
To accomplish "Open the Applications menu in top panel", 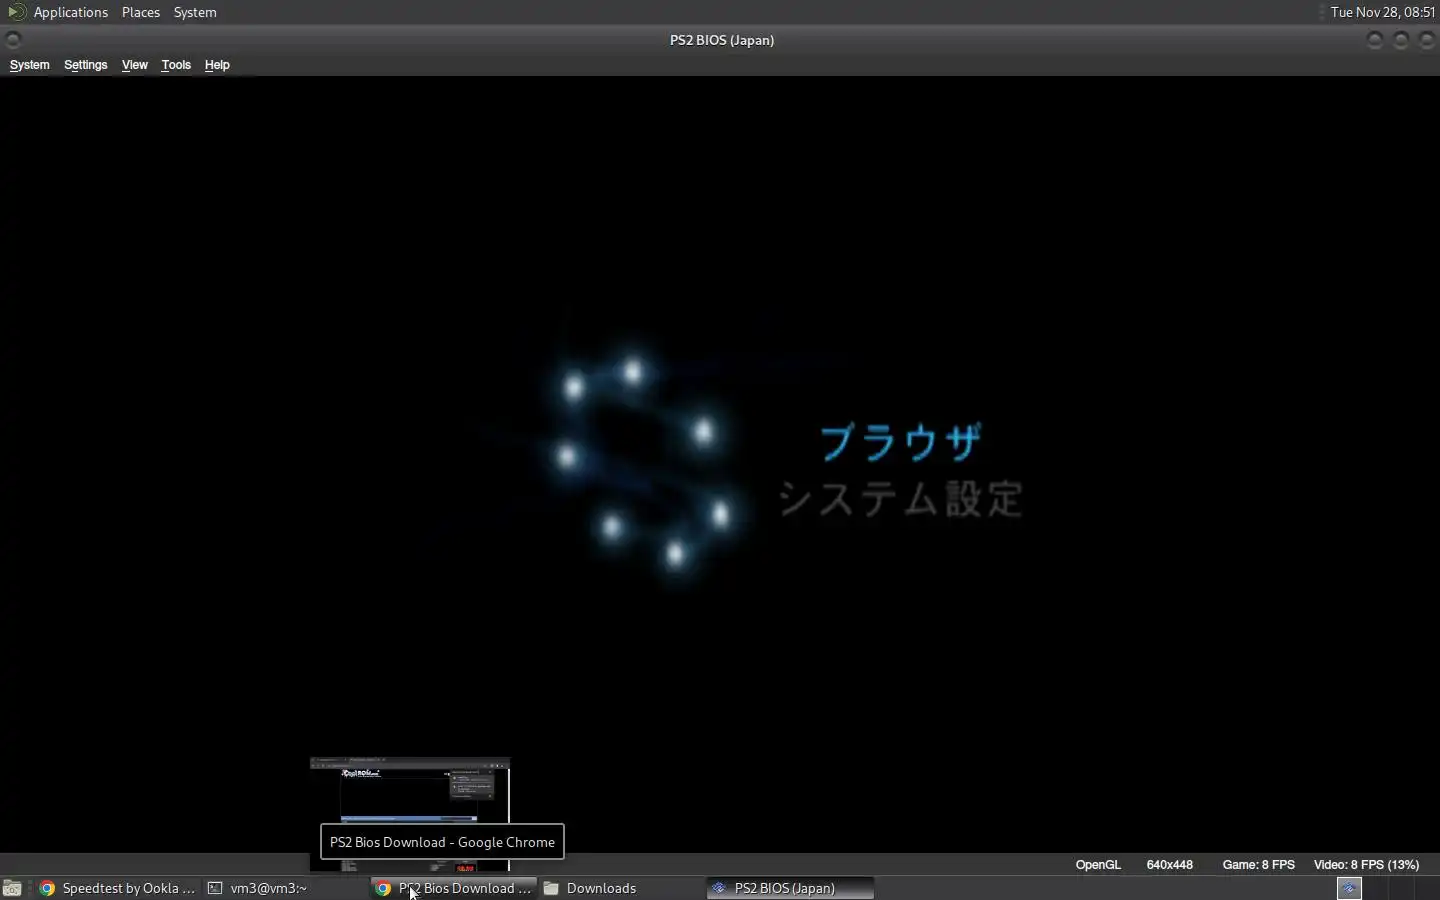I will 70,12.
